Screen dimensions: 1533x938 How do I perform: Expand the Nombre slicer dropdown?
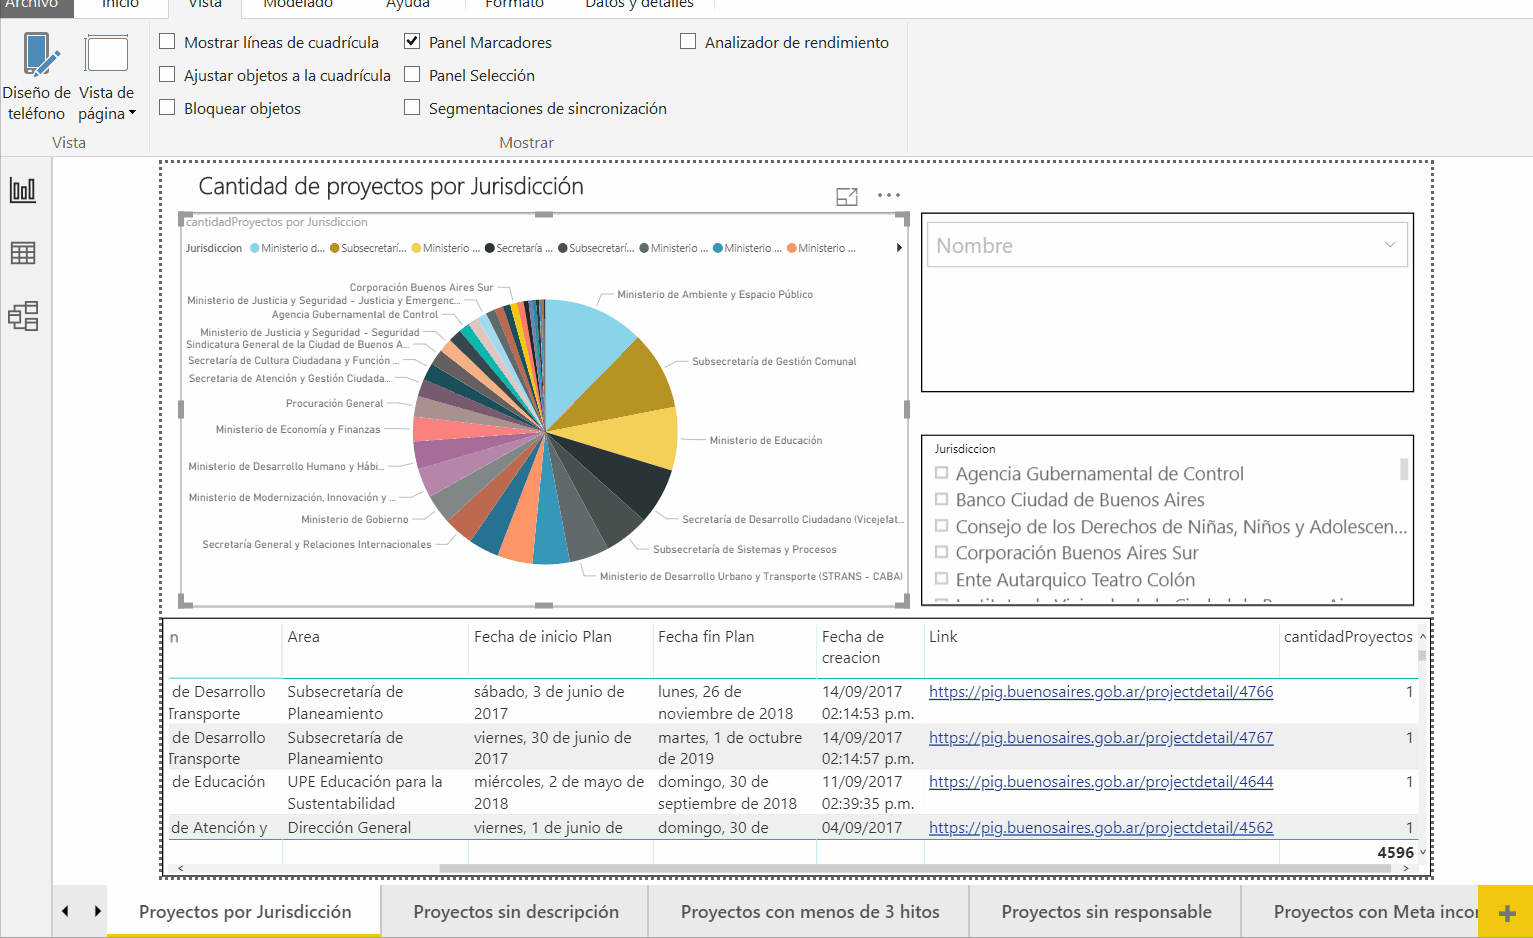click(1389, 245)
